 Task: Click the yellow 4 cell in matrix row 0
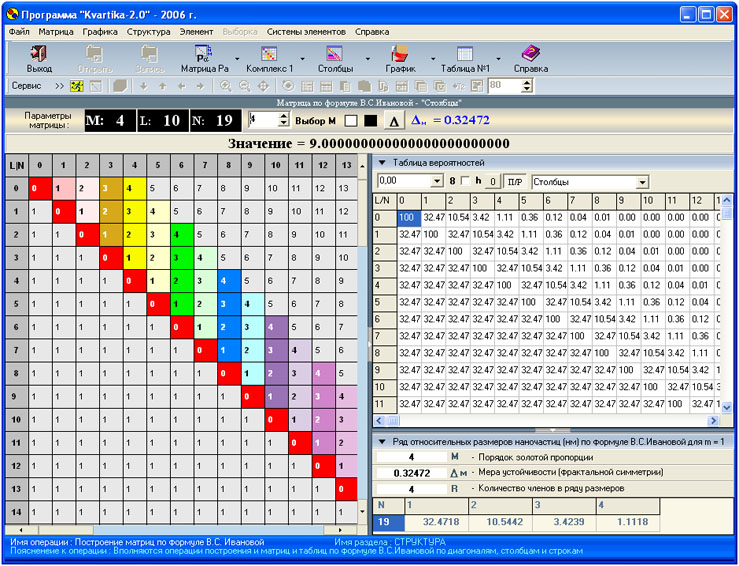coord(134,189)
